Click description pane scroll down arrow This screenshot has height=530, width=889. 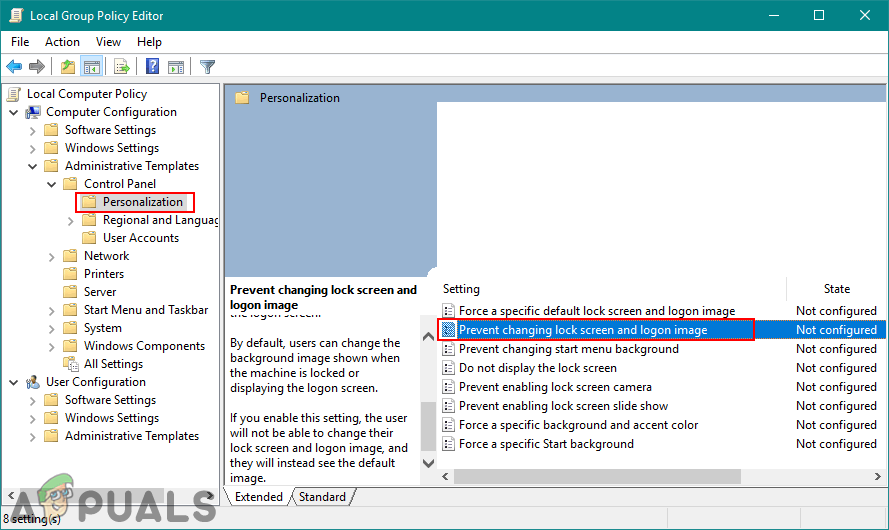[x=429, y=463]
